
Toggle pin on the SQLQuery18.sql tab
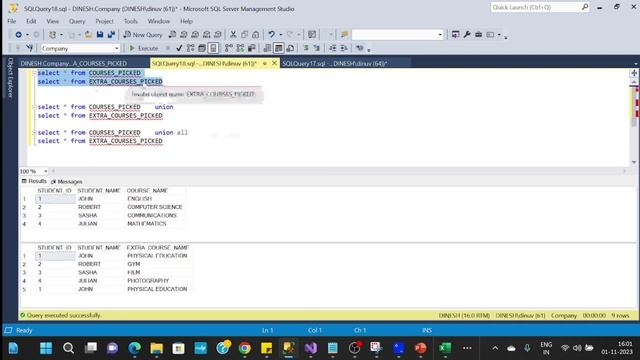(x=264, y=63)
